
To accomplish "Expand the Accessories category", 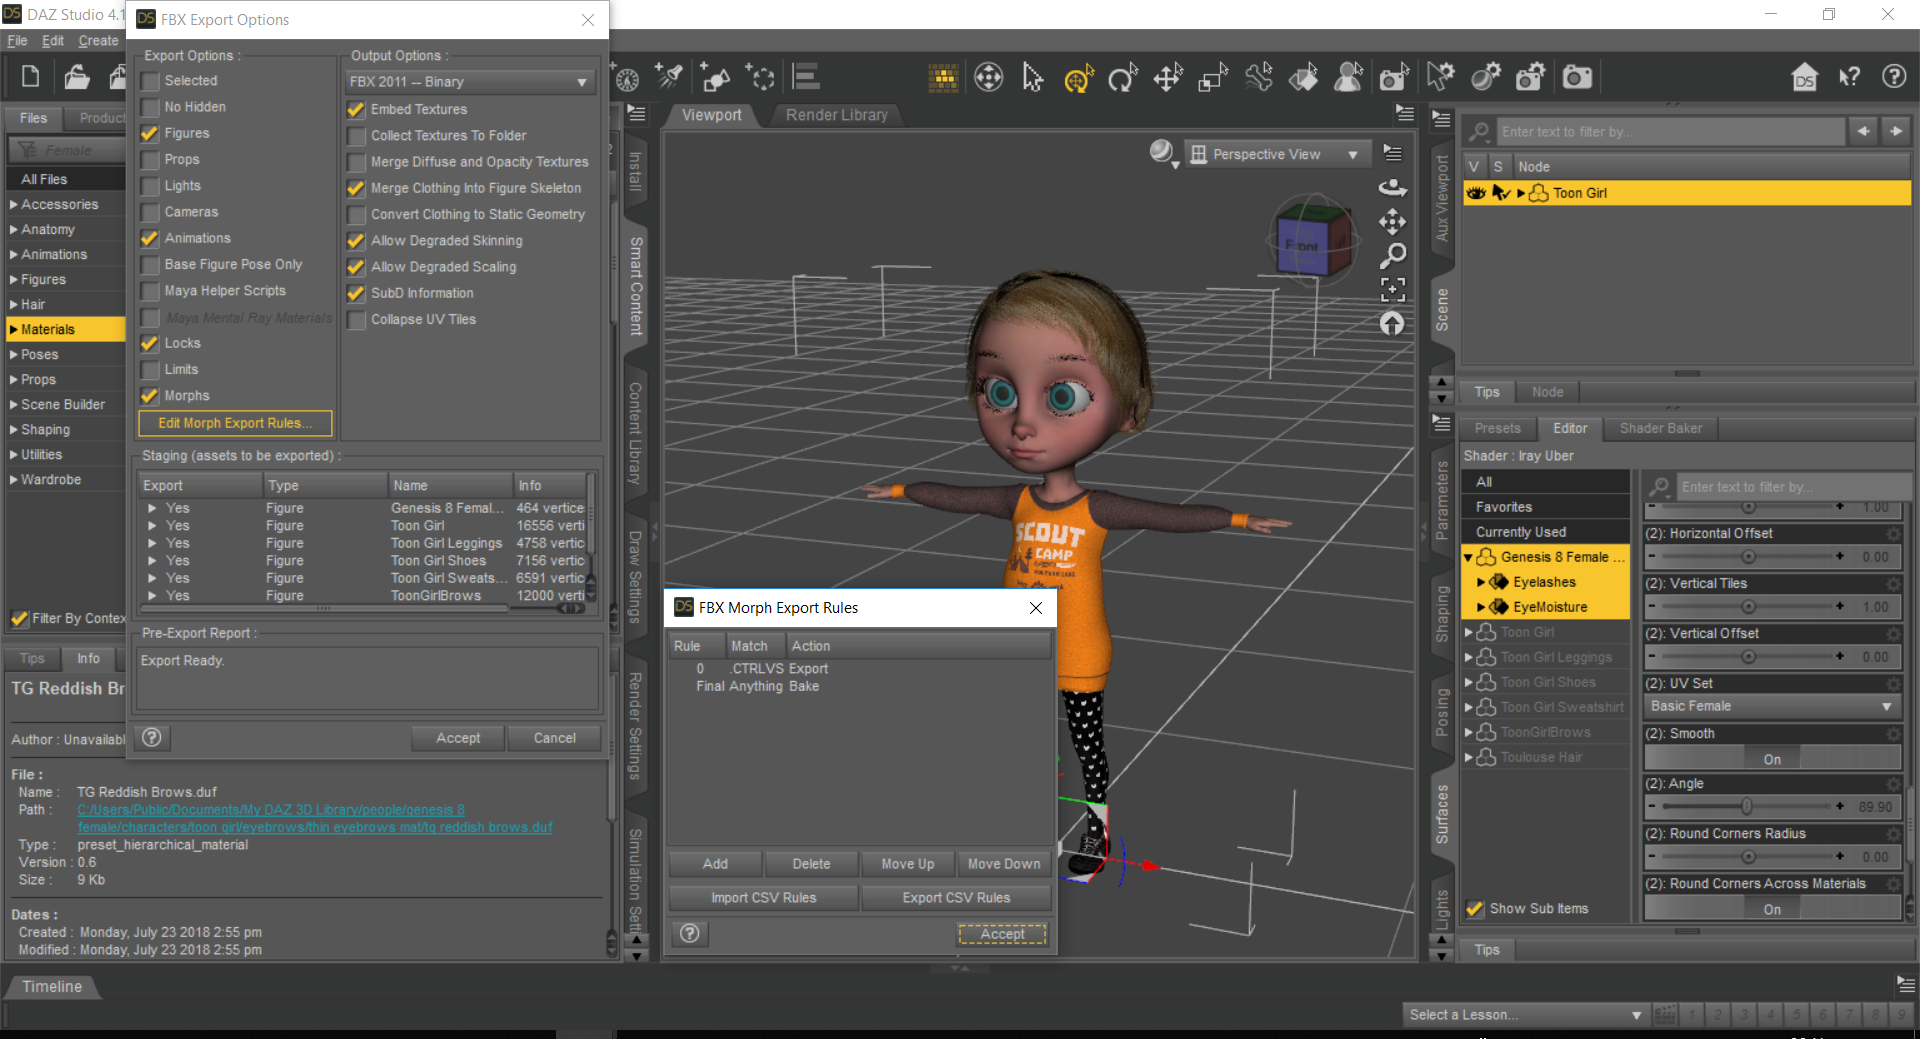I will coord(13,205).
